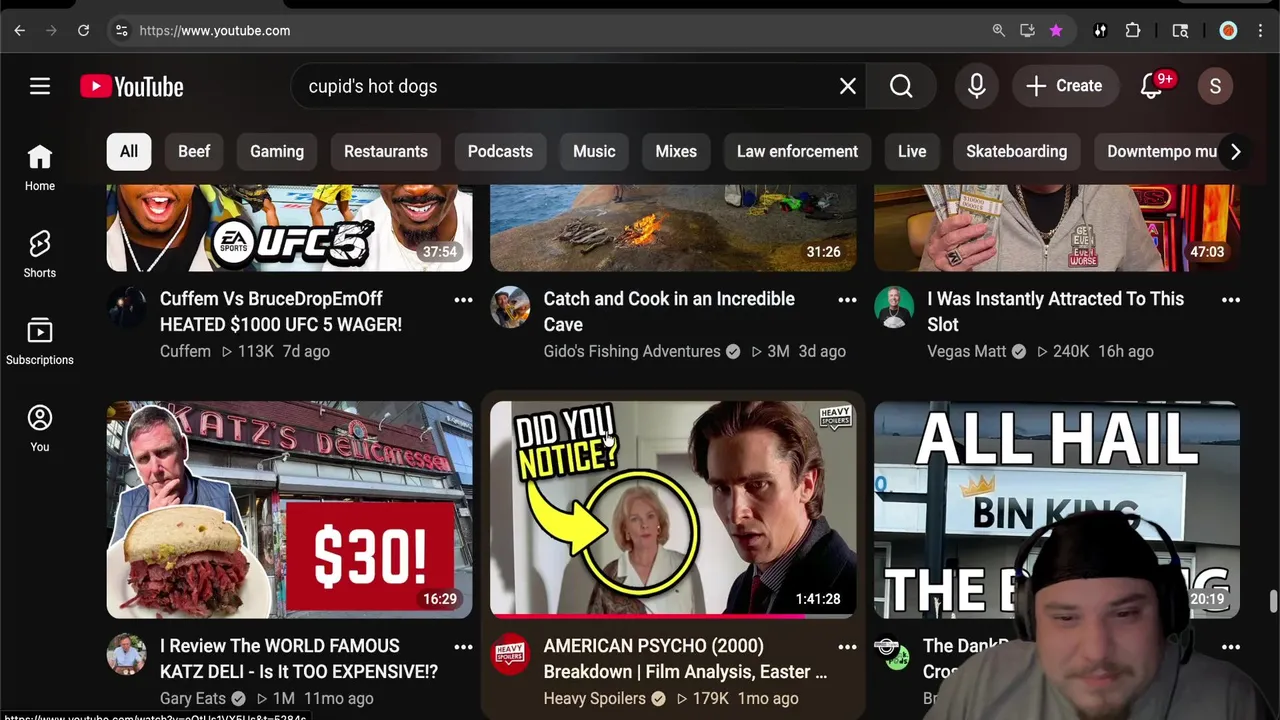Go to Home in sidebar
Screen dimensions: 1280x720
(40, 167)
